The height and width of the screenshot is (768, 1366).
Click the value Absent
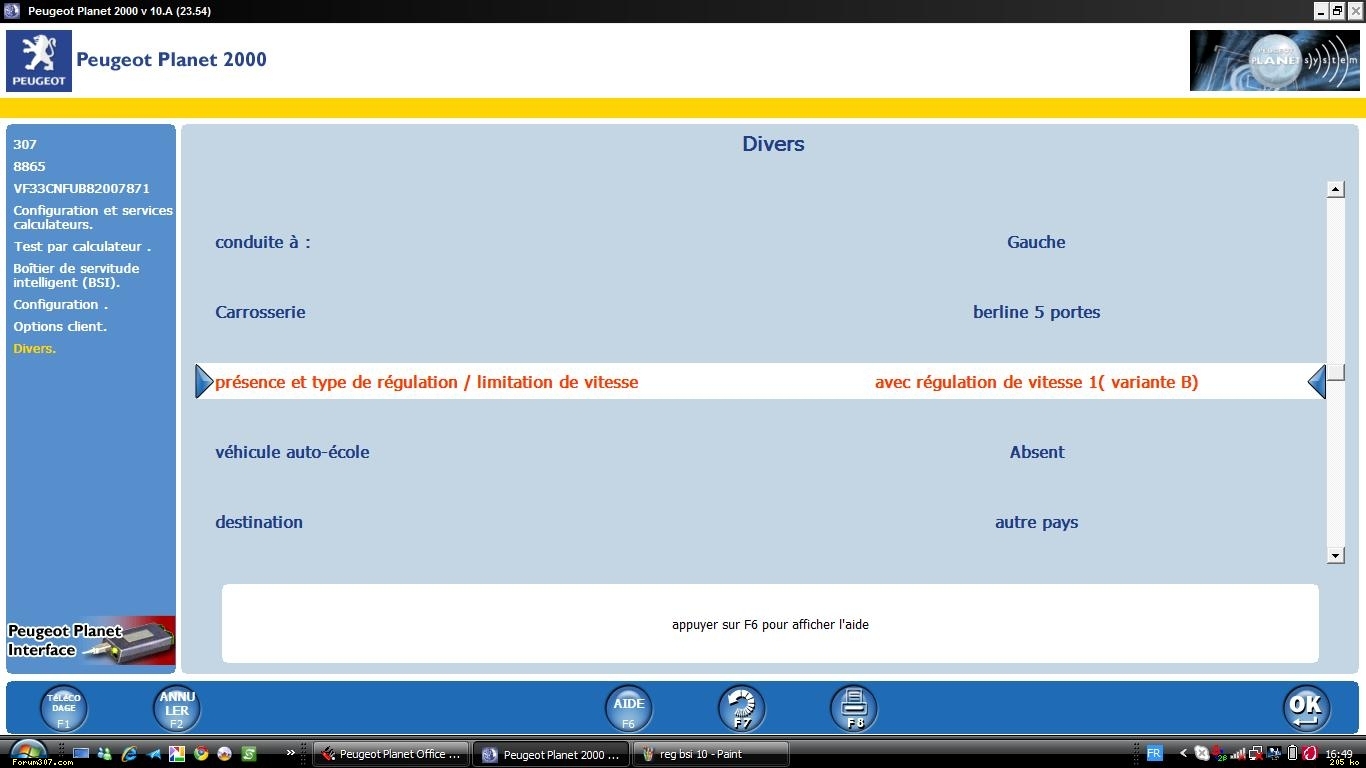coord(1037,452)
